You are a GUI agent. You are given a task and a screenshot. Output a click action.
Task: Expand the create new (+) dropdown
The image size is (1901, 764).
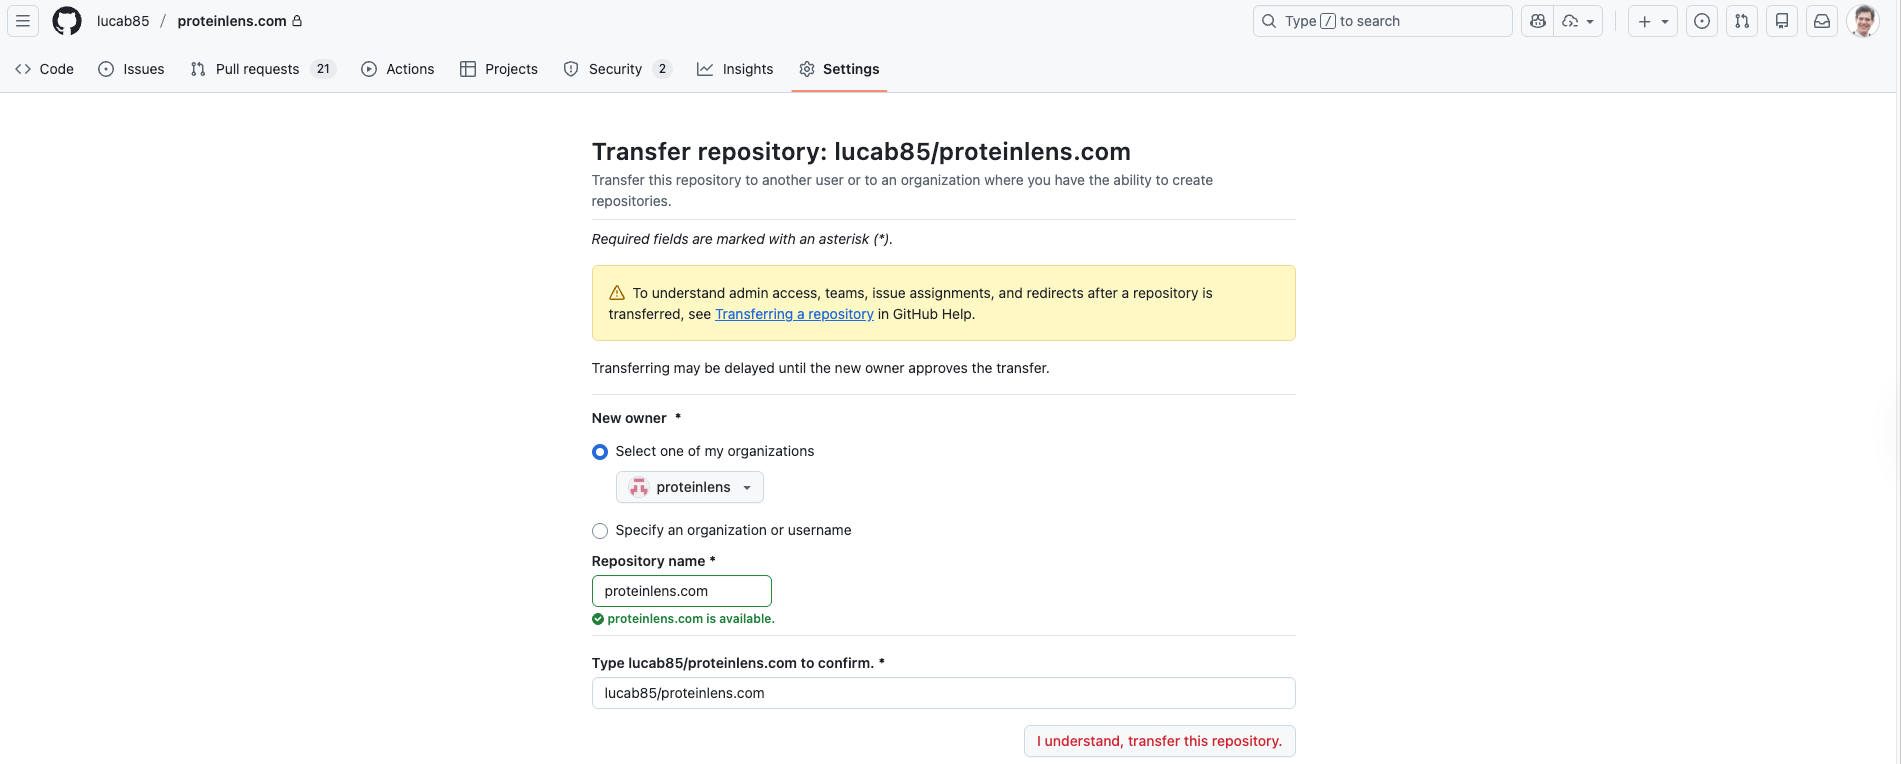tap(1652, 20)
